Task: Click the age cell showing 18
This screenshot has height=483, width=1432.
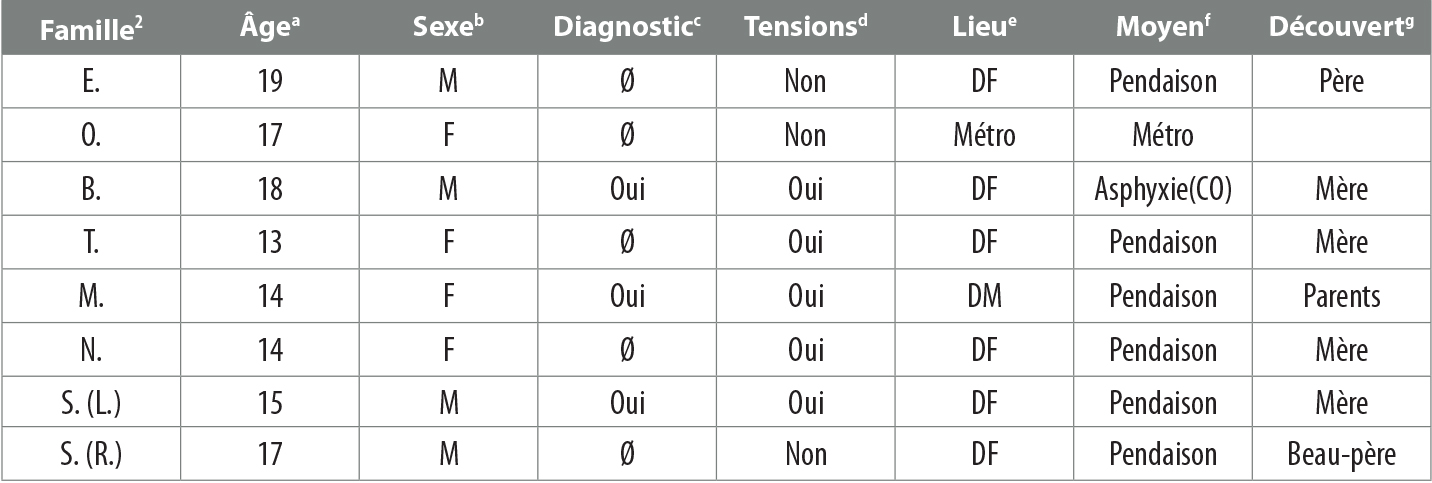Action: coord(269,189)
